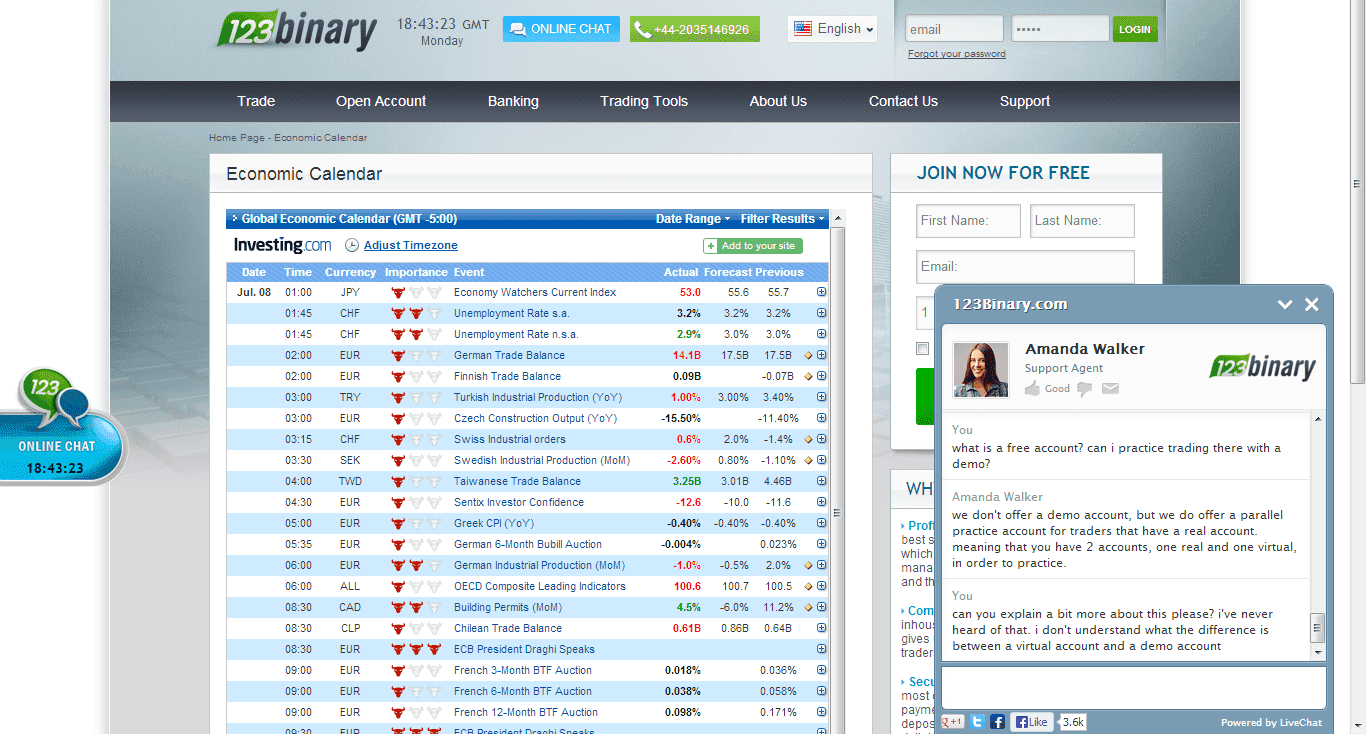The image size is (1366, 734).
Task: Click the Facebook Like button in chat footer
Action: pyautogui.click(x=1031, y=722)
